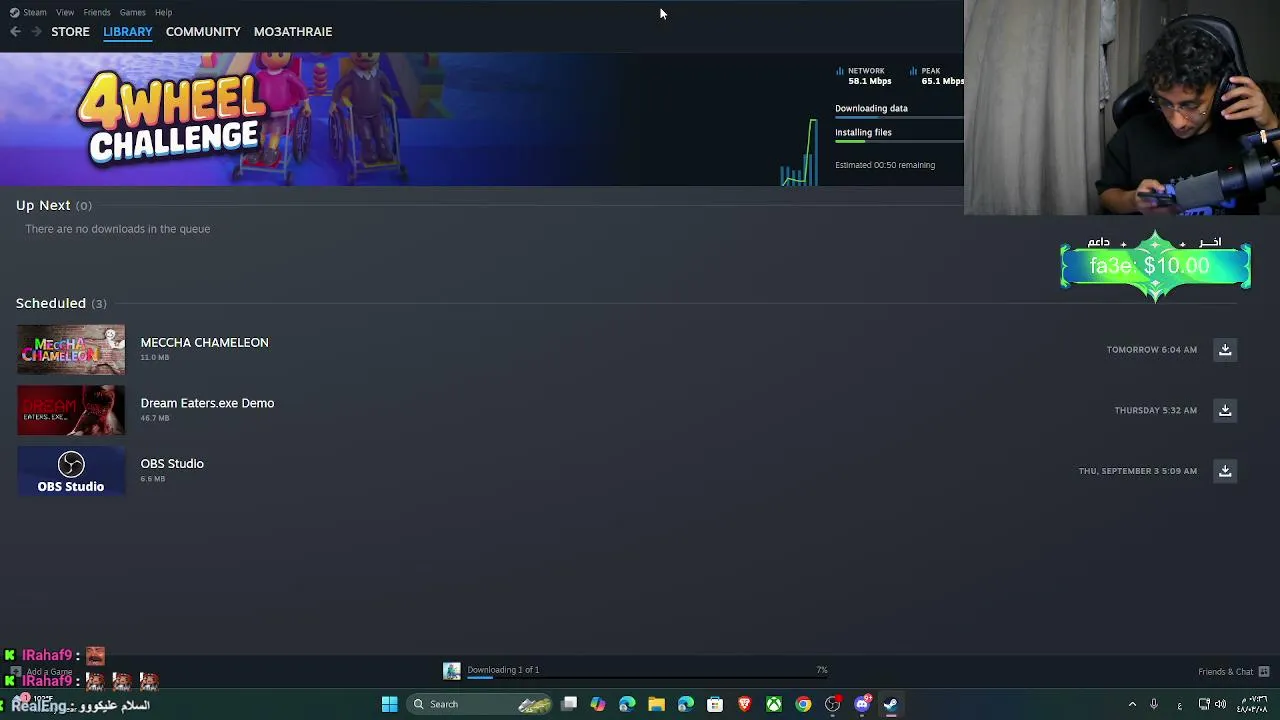Switch to the LIBRARY tab
The width and height of the screenshot is (1280, 720).
pyautogui.click(x=128, y=32)
